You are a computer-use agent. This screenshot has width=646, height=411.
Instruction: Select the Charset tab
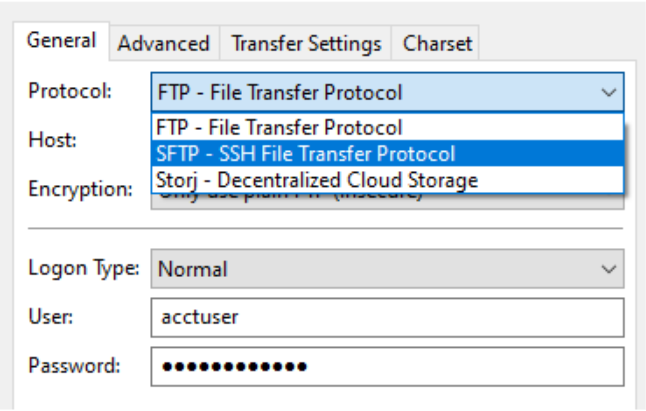click(435, 43)
